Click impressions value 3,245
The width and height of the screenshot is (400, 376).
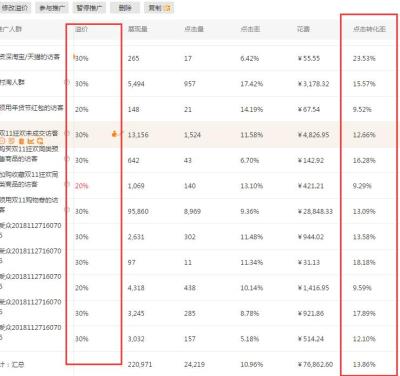click(x=136, y=313)
